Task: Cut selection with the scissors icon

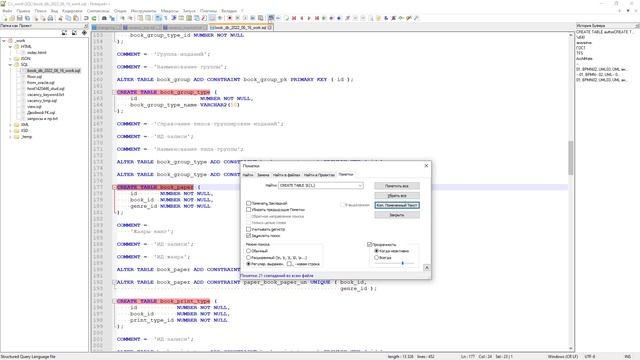Action: click(60, 18)
